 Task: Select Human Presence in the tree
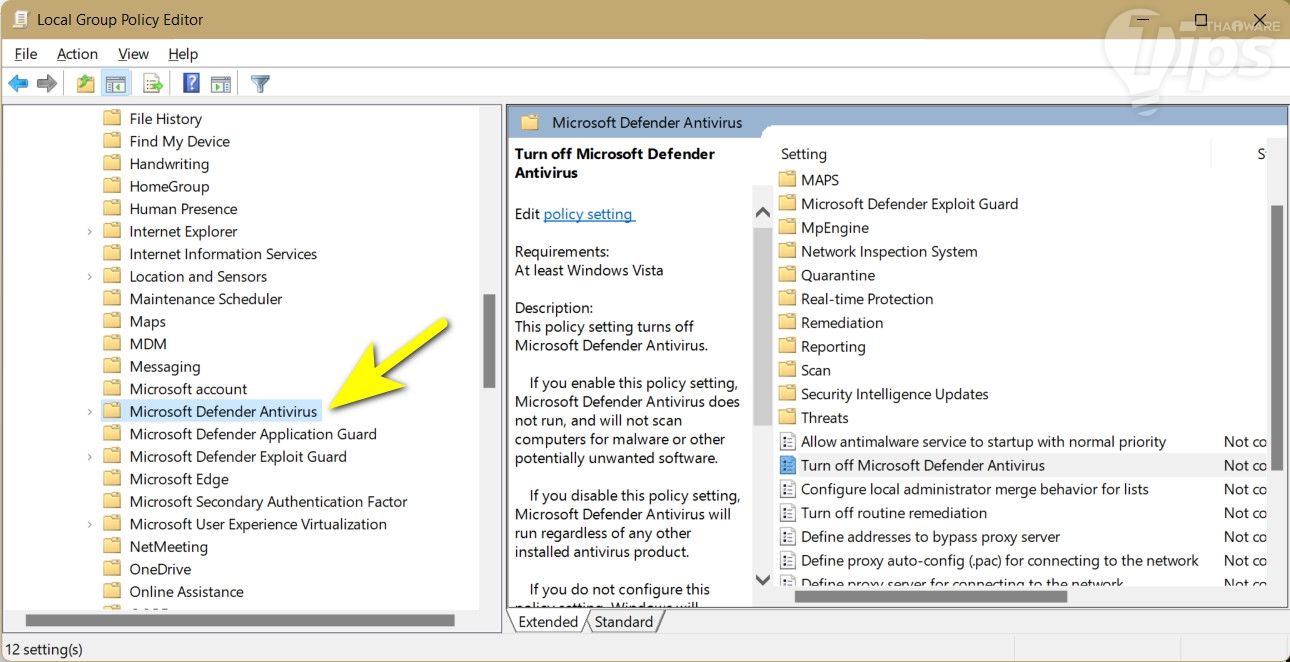pyautogui.click(x=183, y=209)
